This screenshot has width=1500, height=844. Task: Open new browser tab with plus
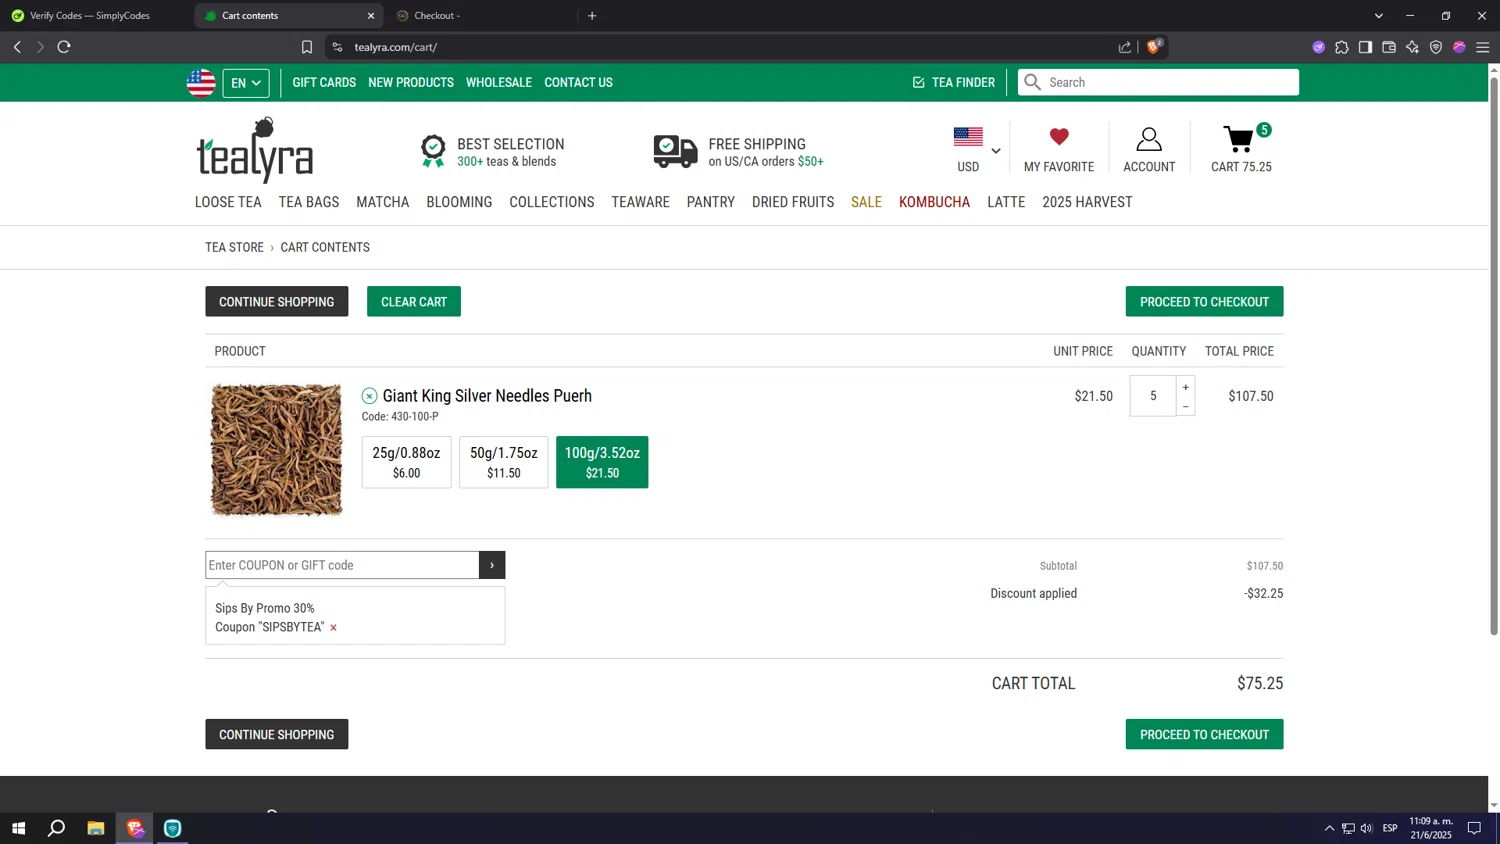coord(592,16)
